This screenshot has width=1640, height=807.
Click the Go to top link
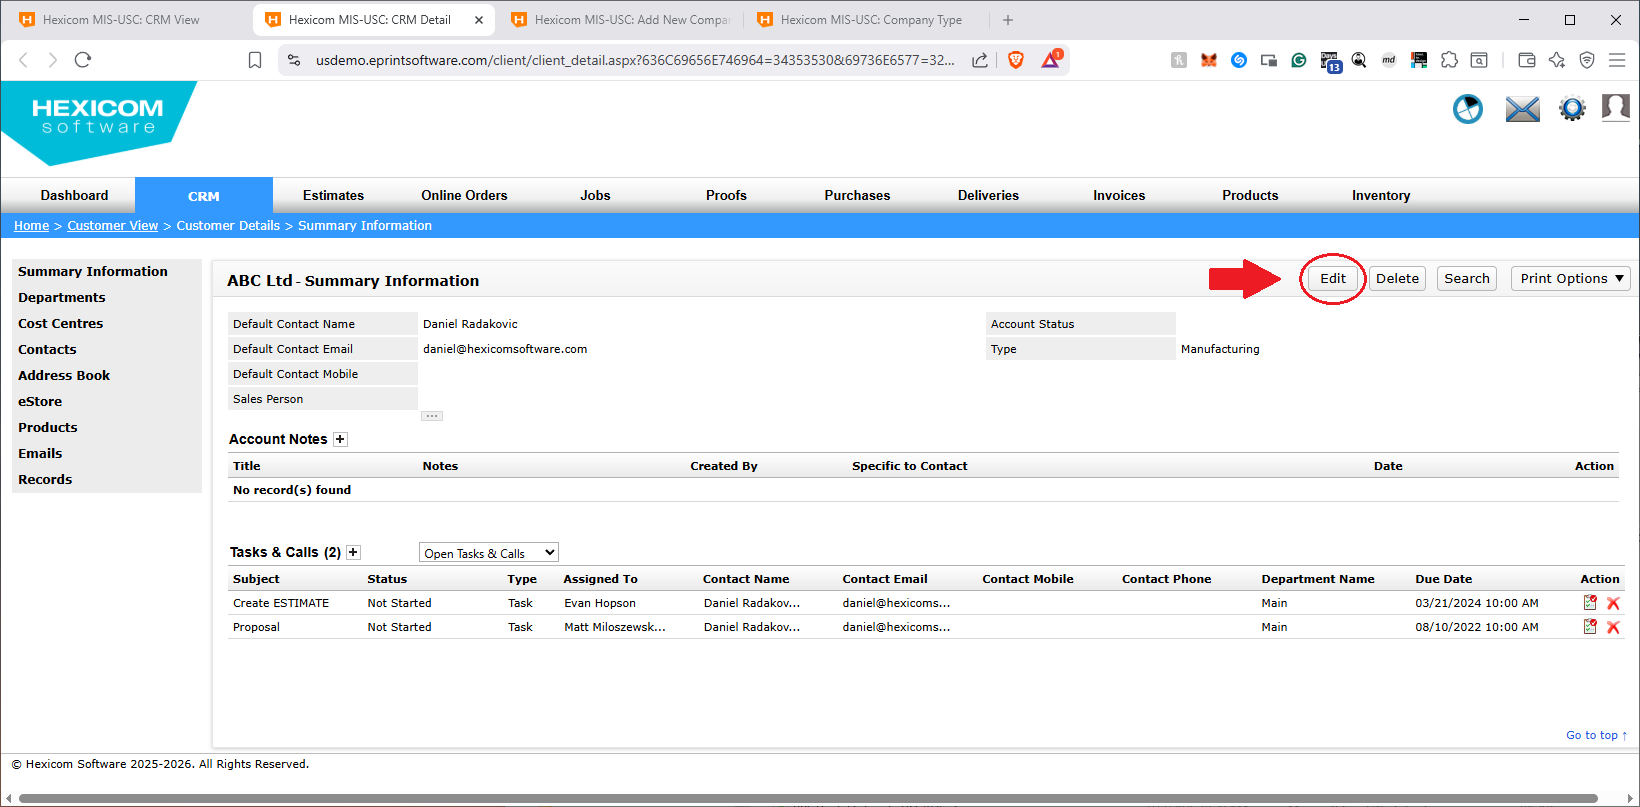coord(1596,735)
